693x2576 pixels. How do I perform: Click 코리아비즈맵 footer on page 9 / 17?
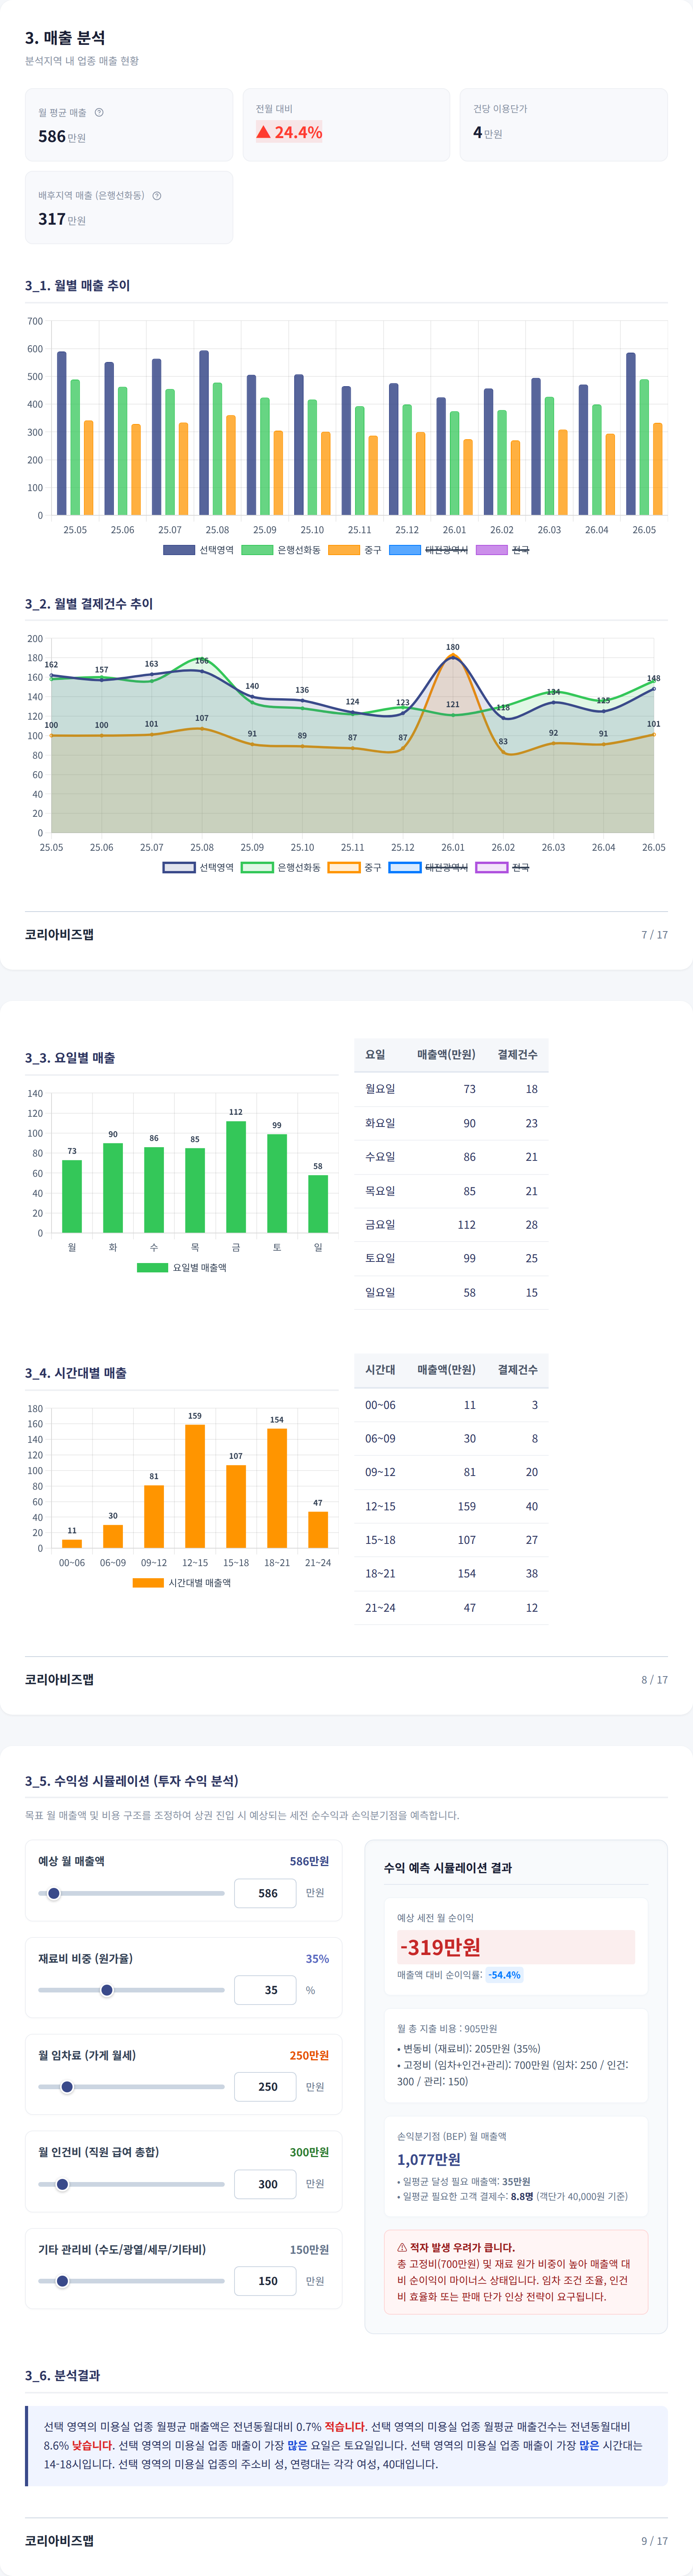59,2540
